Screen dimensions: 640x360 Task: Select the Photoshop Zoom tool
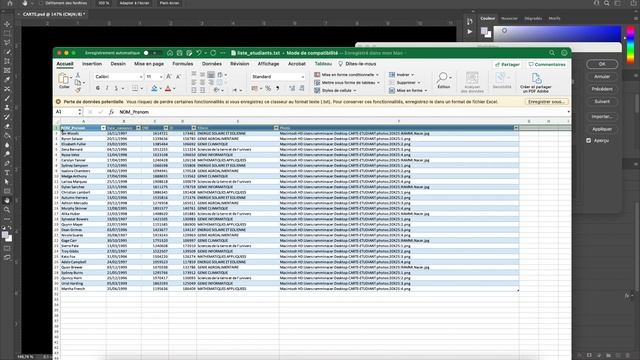pos(7,210)
